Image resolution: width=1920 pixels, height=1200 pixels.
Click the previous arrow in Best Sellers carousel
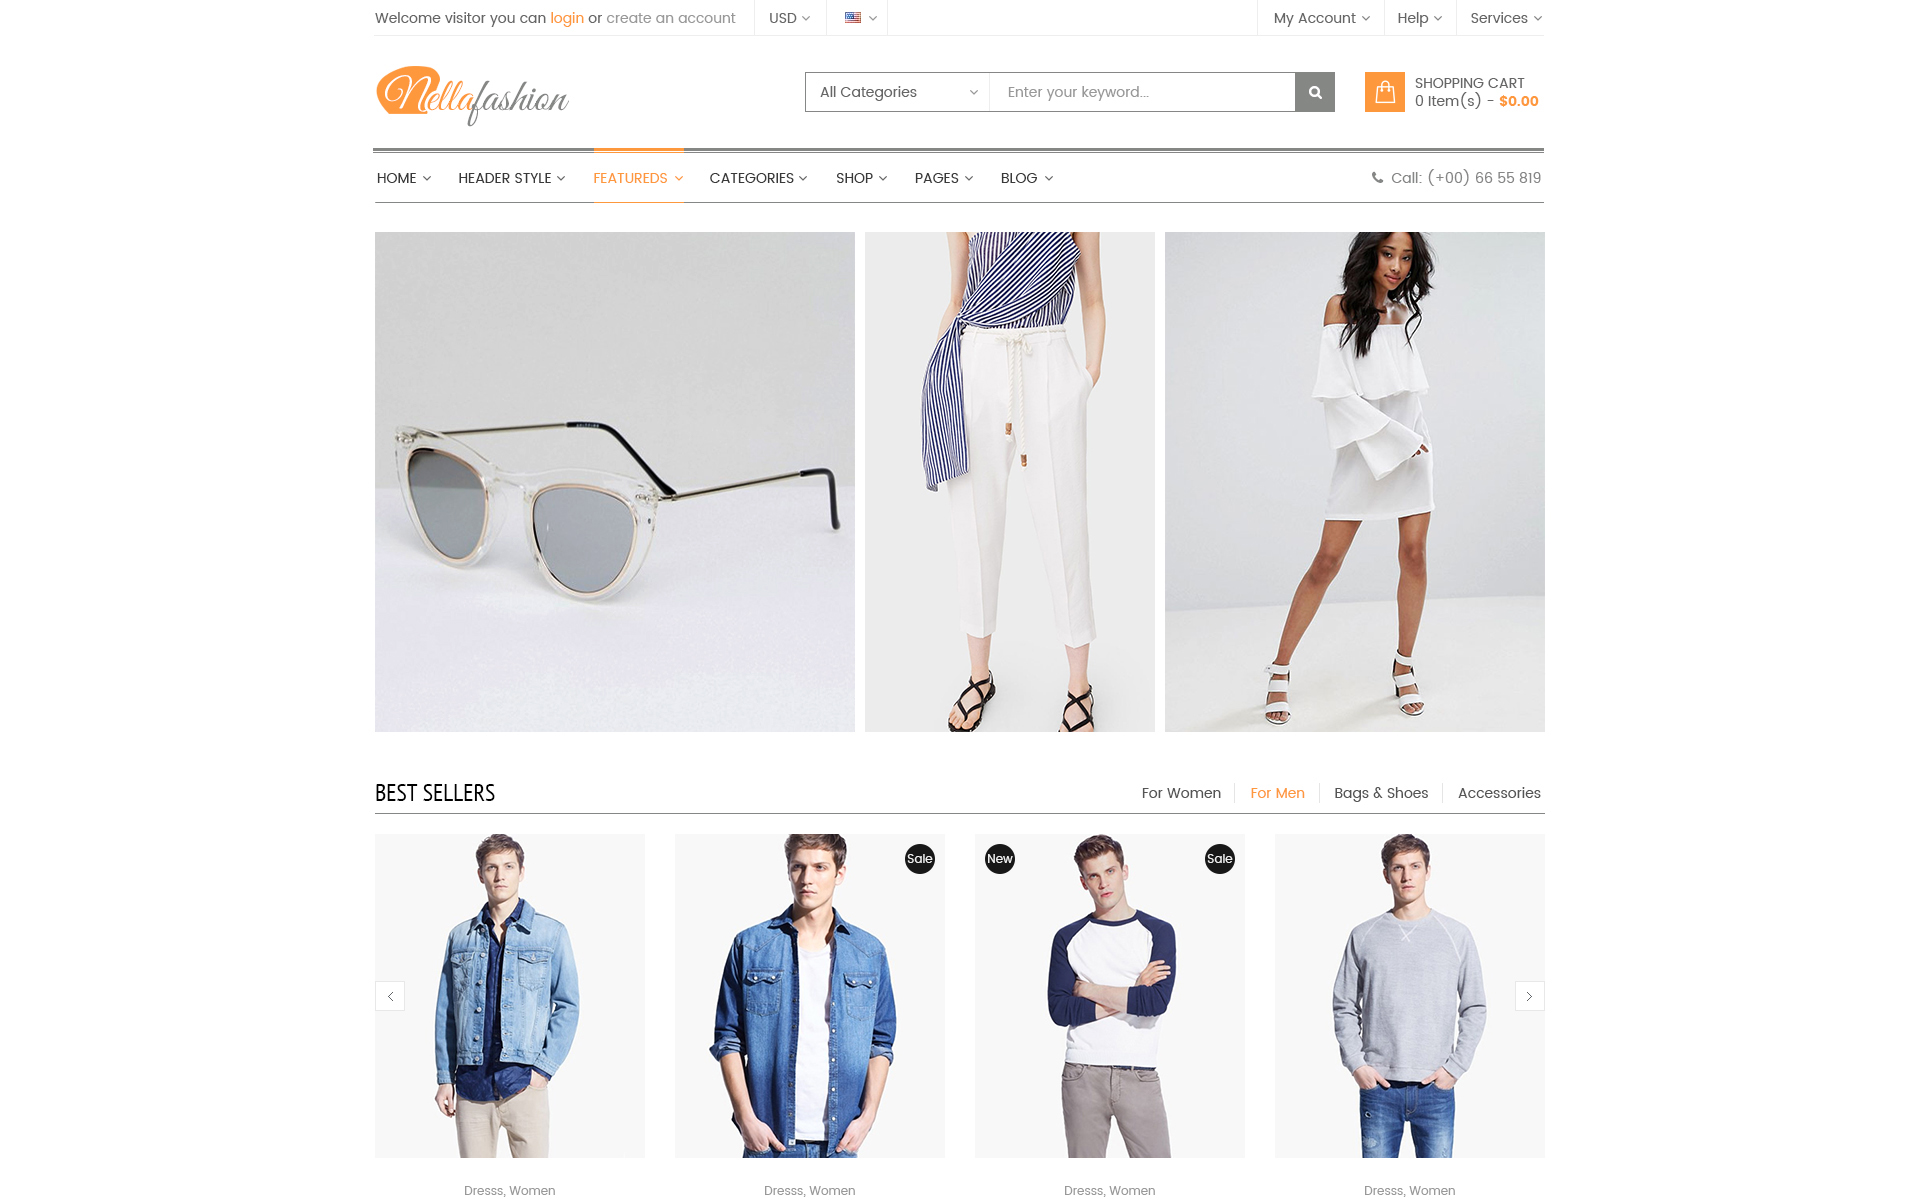390,996
